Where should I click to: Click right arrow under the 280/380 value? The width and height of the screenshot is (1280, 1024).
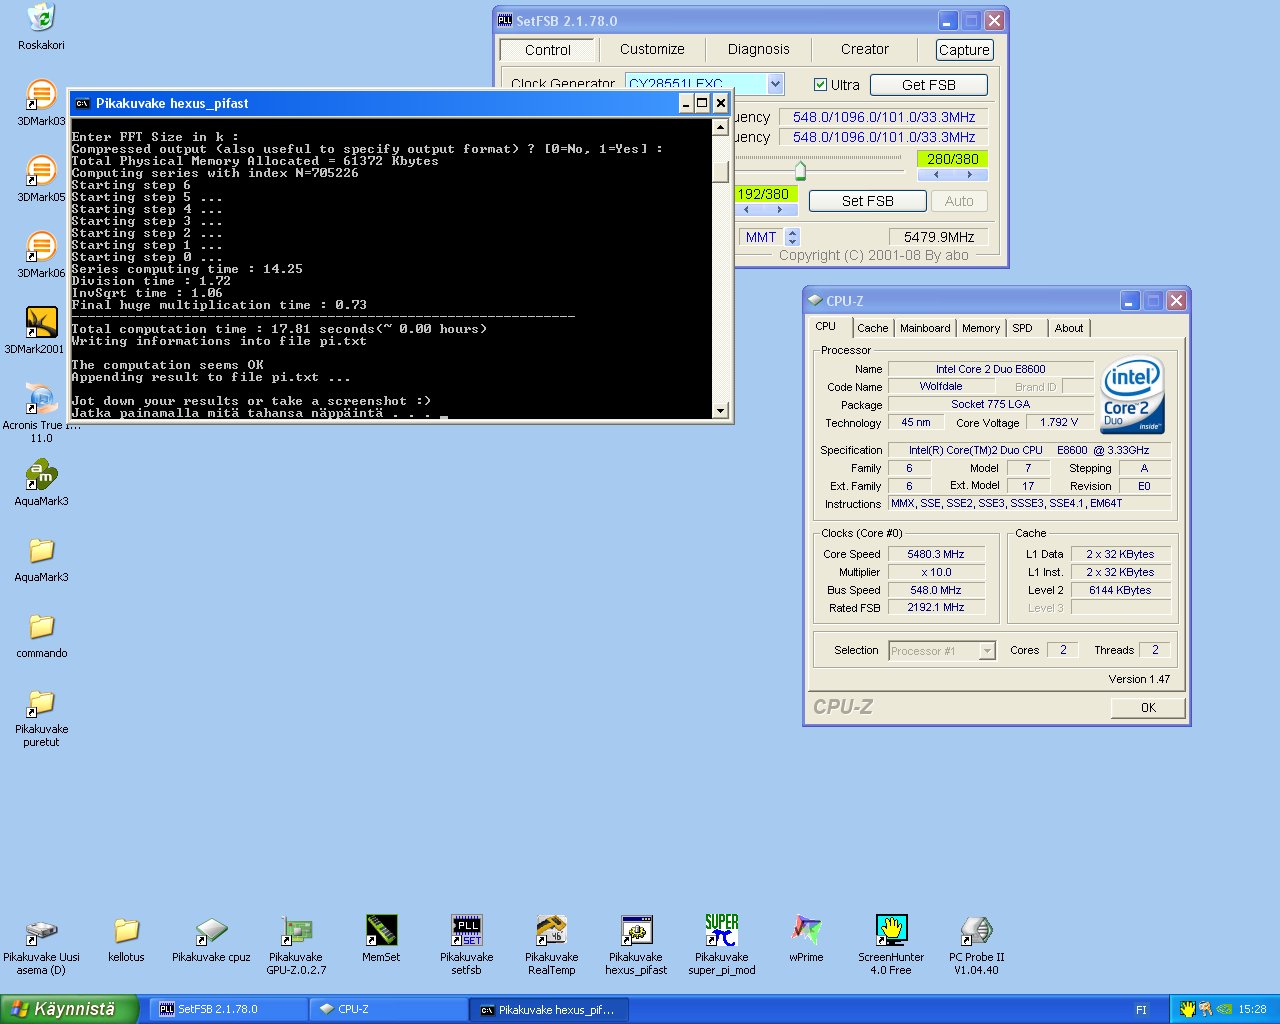pos(969,175)
